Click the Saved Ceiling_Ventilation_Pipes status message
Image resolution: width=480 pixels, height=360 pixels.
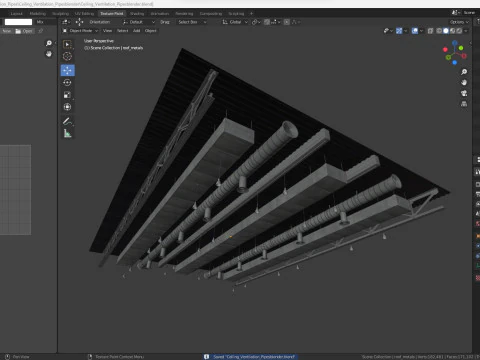254,357
